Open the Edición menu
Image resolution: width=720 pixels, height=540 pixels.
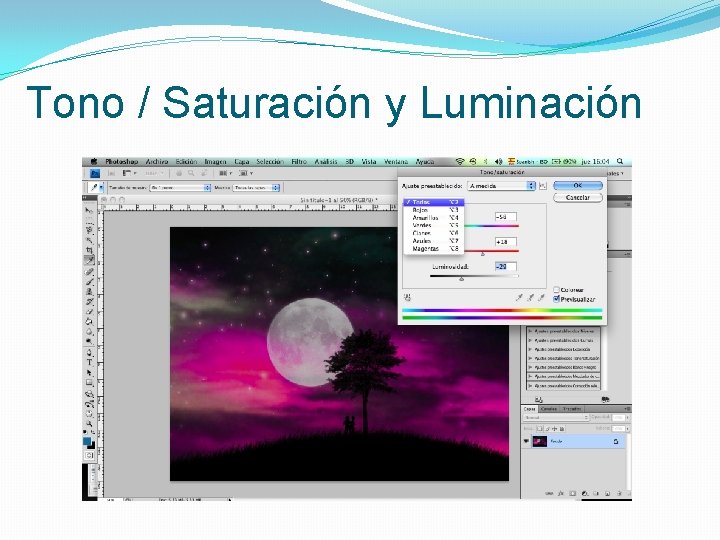[186, 162]
